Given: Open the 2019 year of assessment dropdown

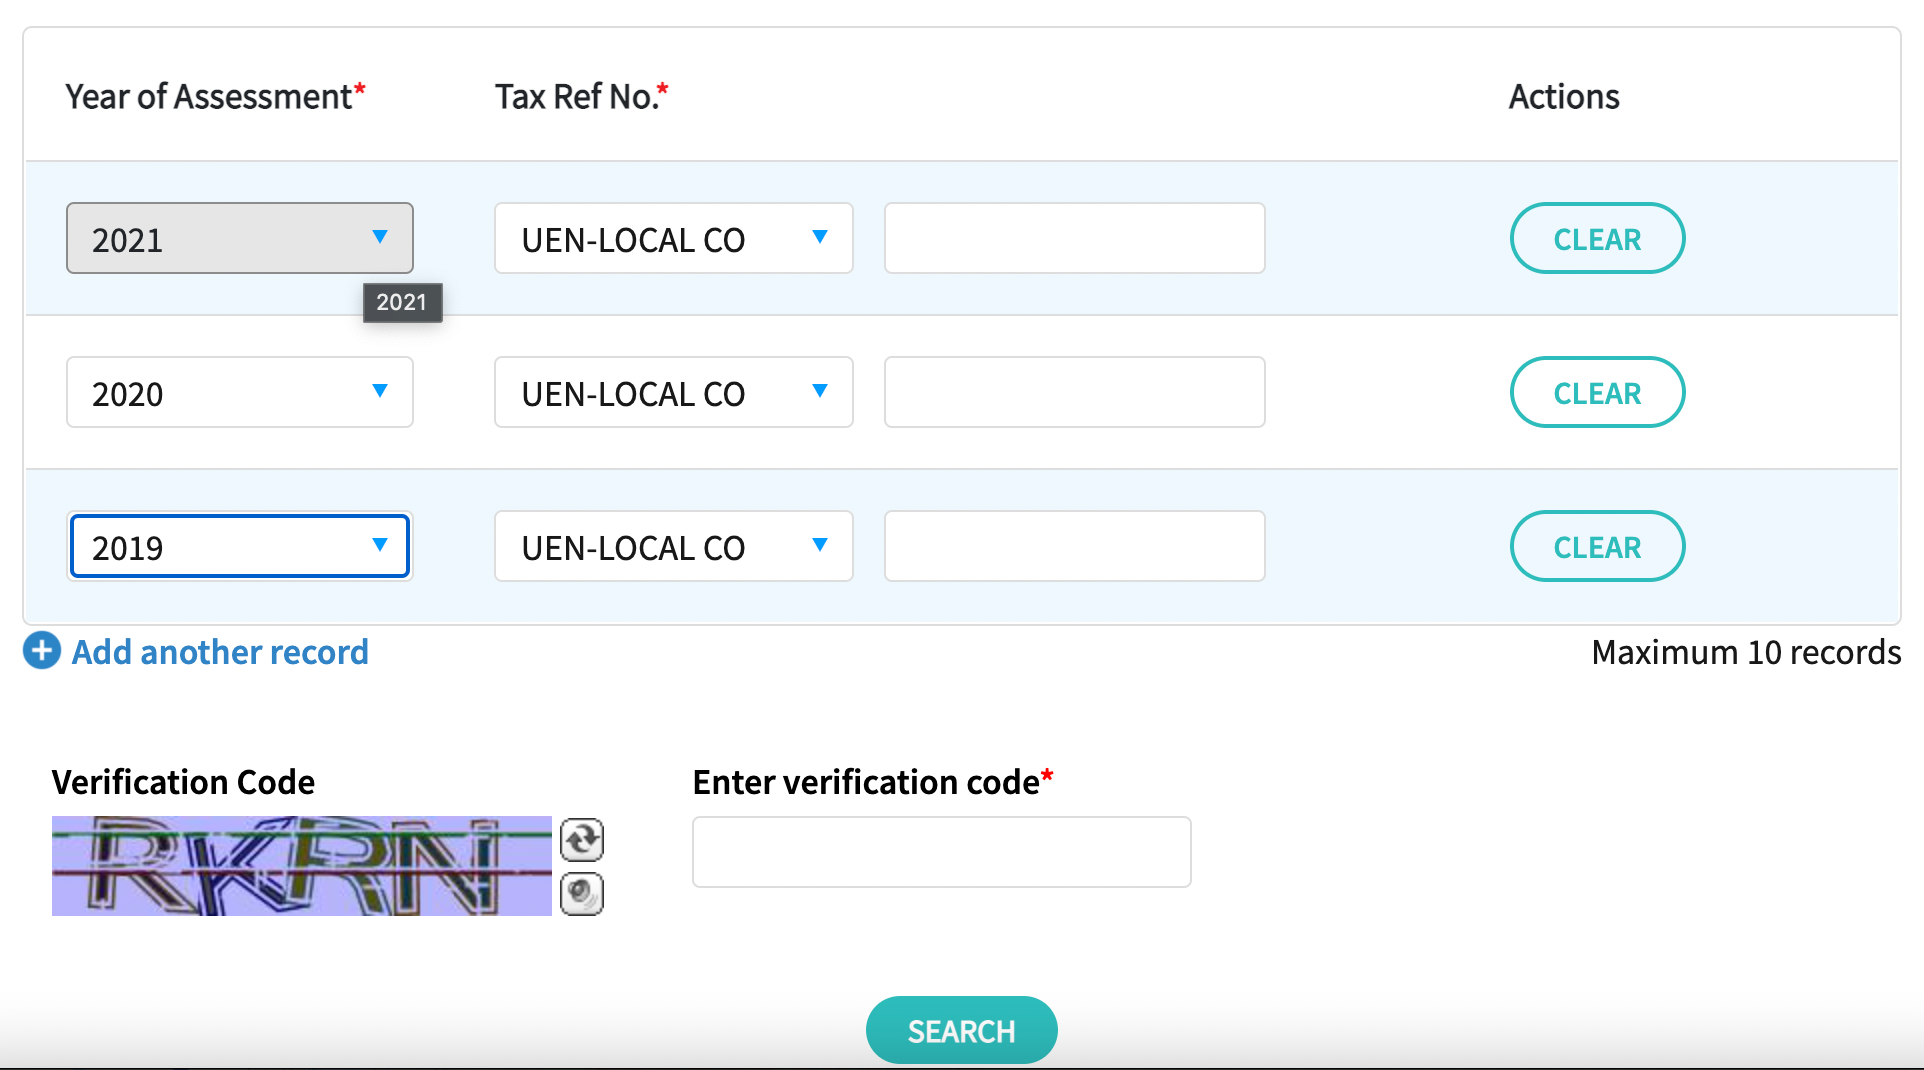Looking at the screenshot, I should pyautogui.click(x=240, y=546).
